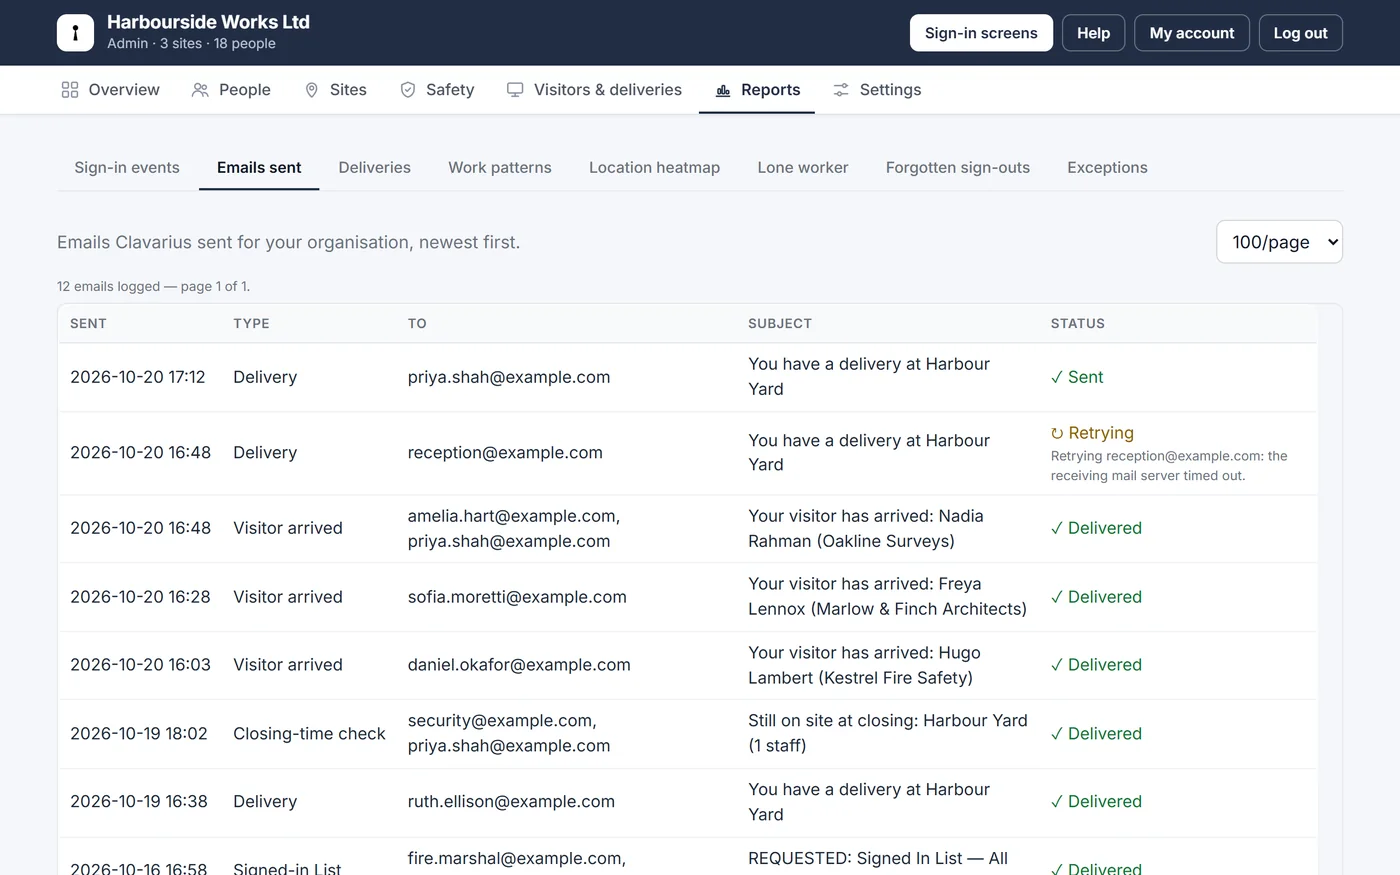Click reception@example.com recipient cell

click(505, 453)
